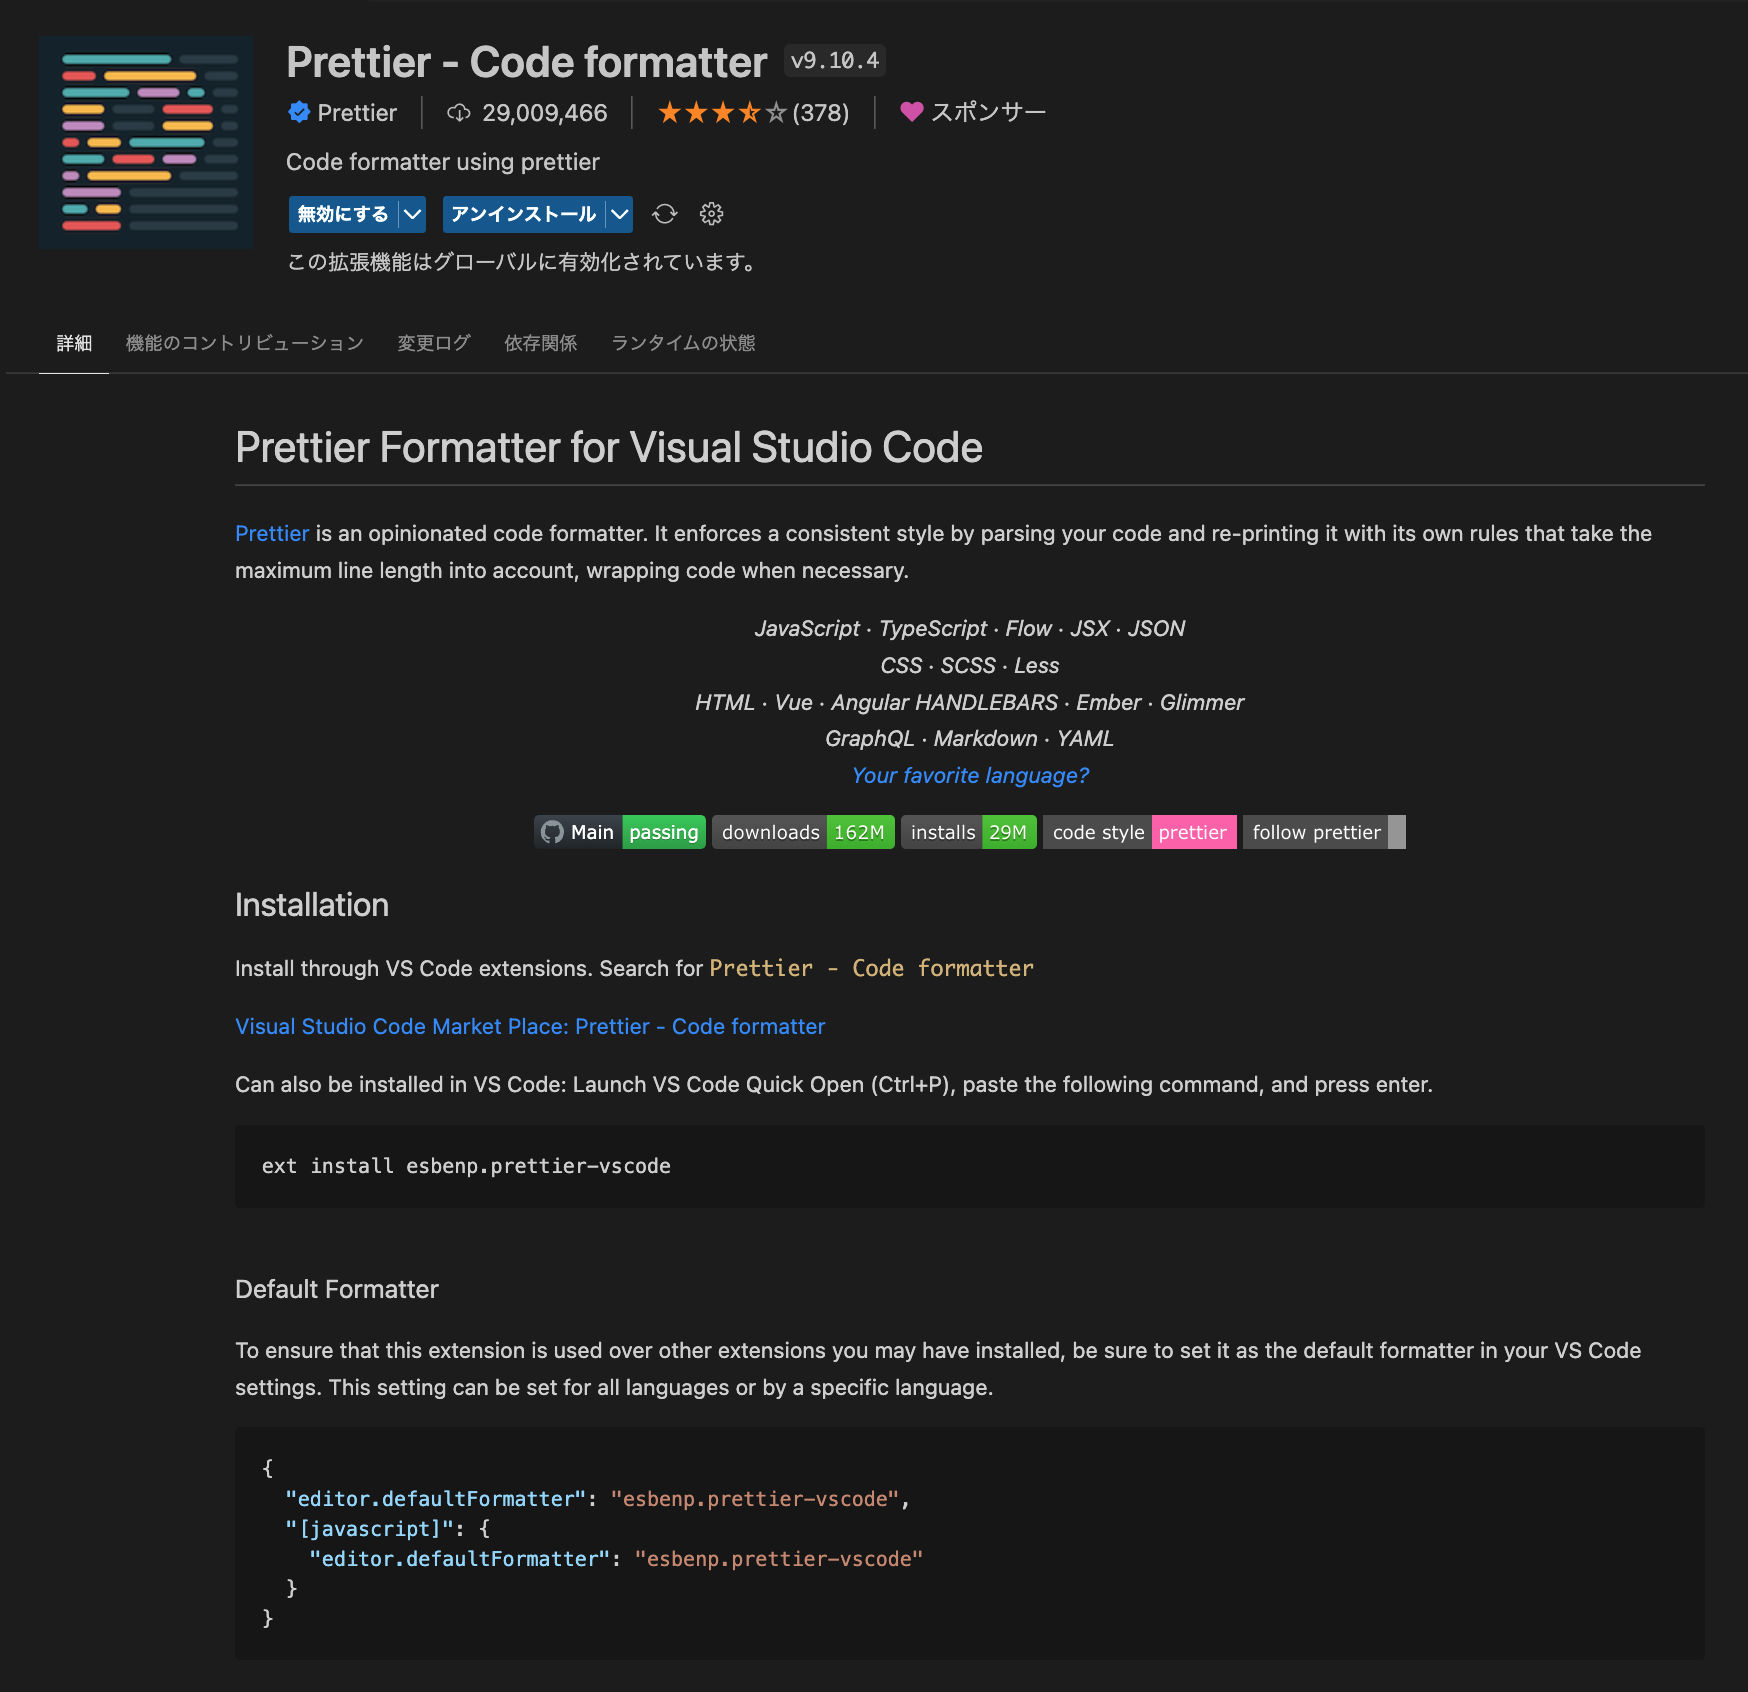This screenshot has height=1692, width=1748.
Task: Click the GitHub Main passing badge
Action: click(x=620, y=832)
